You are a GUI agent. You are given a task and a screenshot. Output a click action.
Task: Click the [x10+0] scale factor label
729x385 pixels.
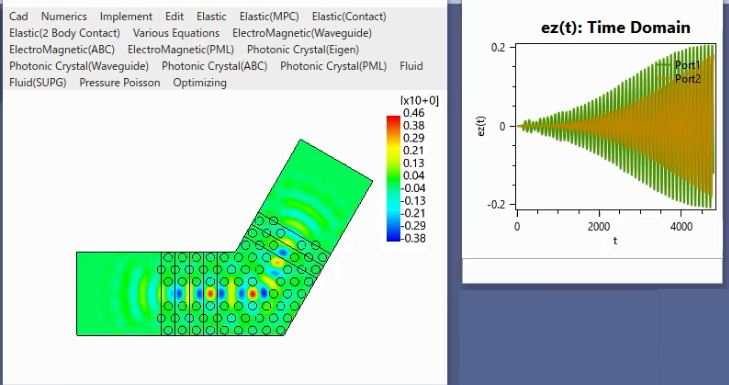(419, 100)
